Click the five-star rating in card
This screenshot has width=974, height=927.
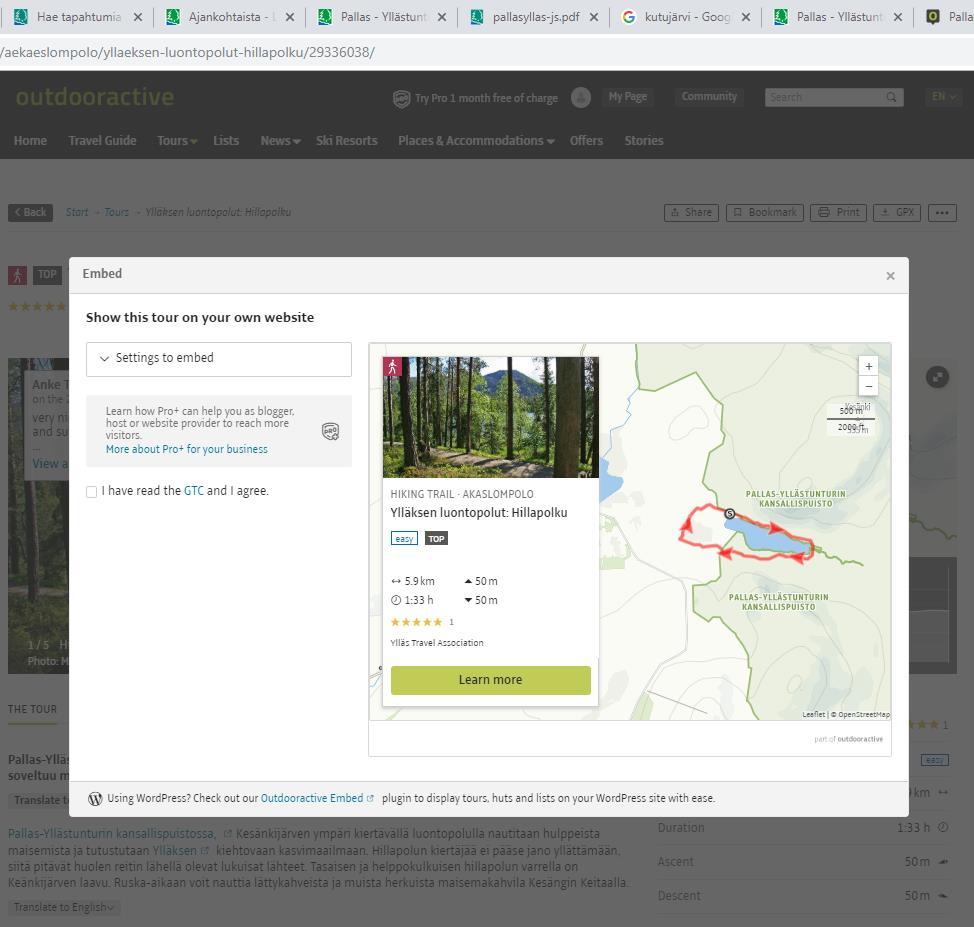pyautogui.click(x=416, y=622)
